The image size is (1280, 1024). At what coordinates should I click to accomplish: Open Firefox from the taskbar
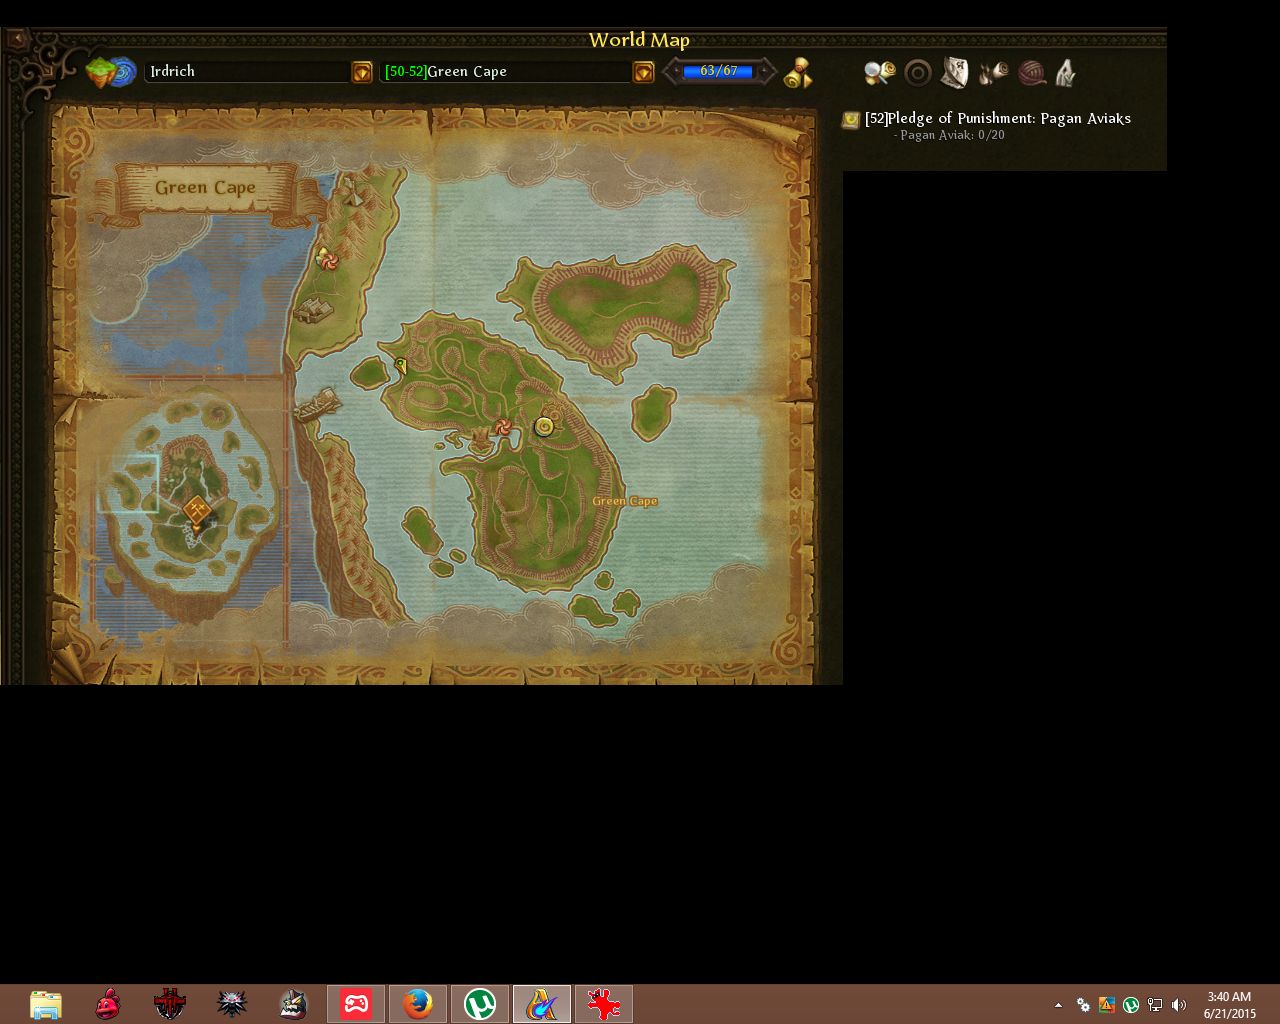point(418,1004)
